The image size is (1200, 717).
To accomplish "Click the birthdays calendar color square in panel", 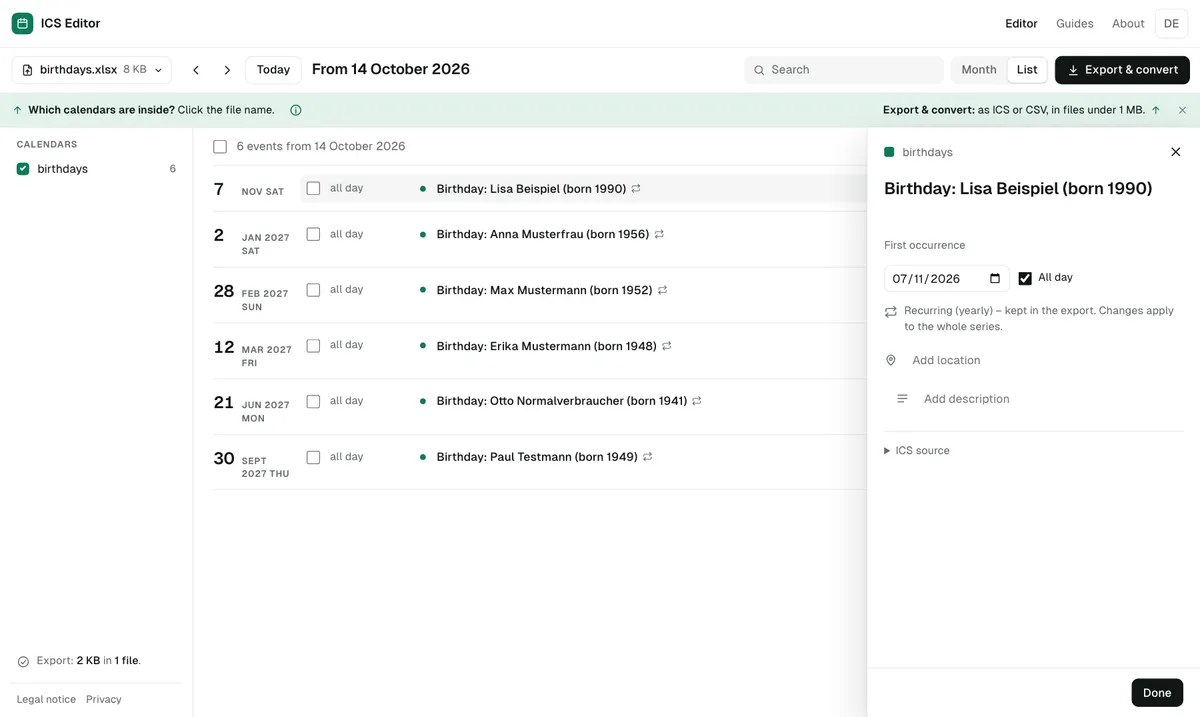I will click(x=889, y=152).
